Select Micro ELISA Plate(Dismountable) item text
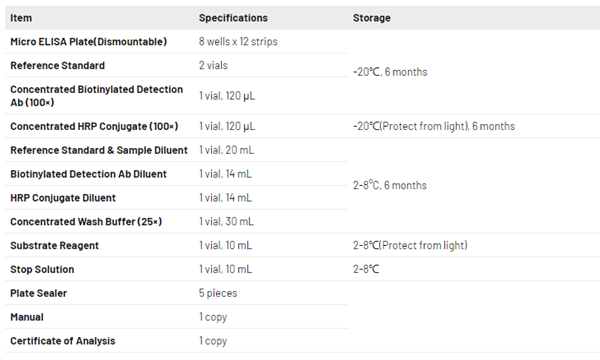Viewport: 600px width, 360px height. [88, 42]
